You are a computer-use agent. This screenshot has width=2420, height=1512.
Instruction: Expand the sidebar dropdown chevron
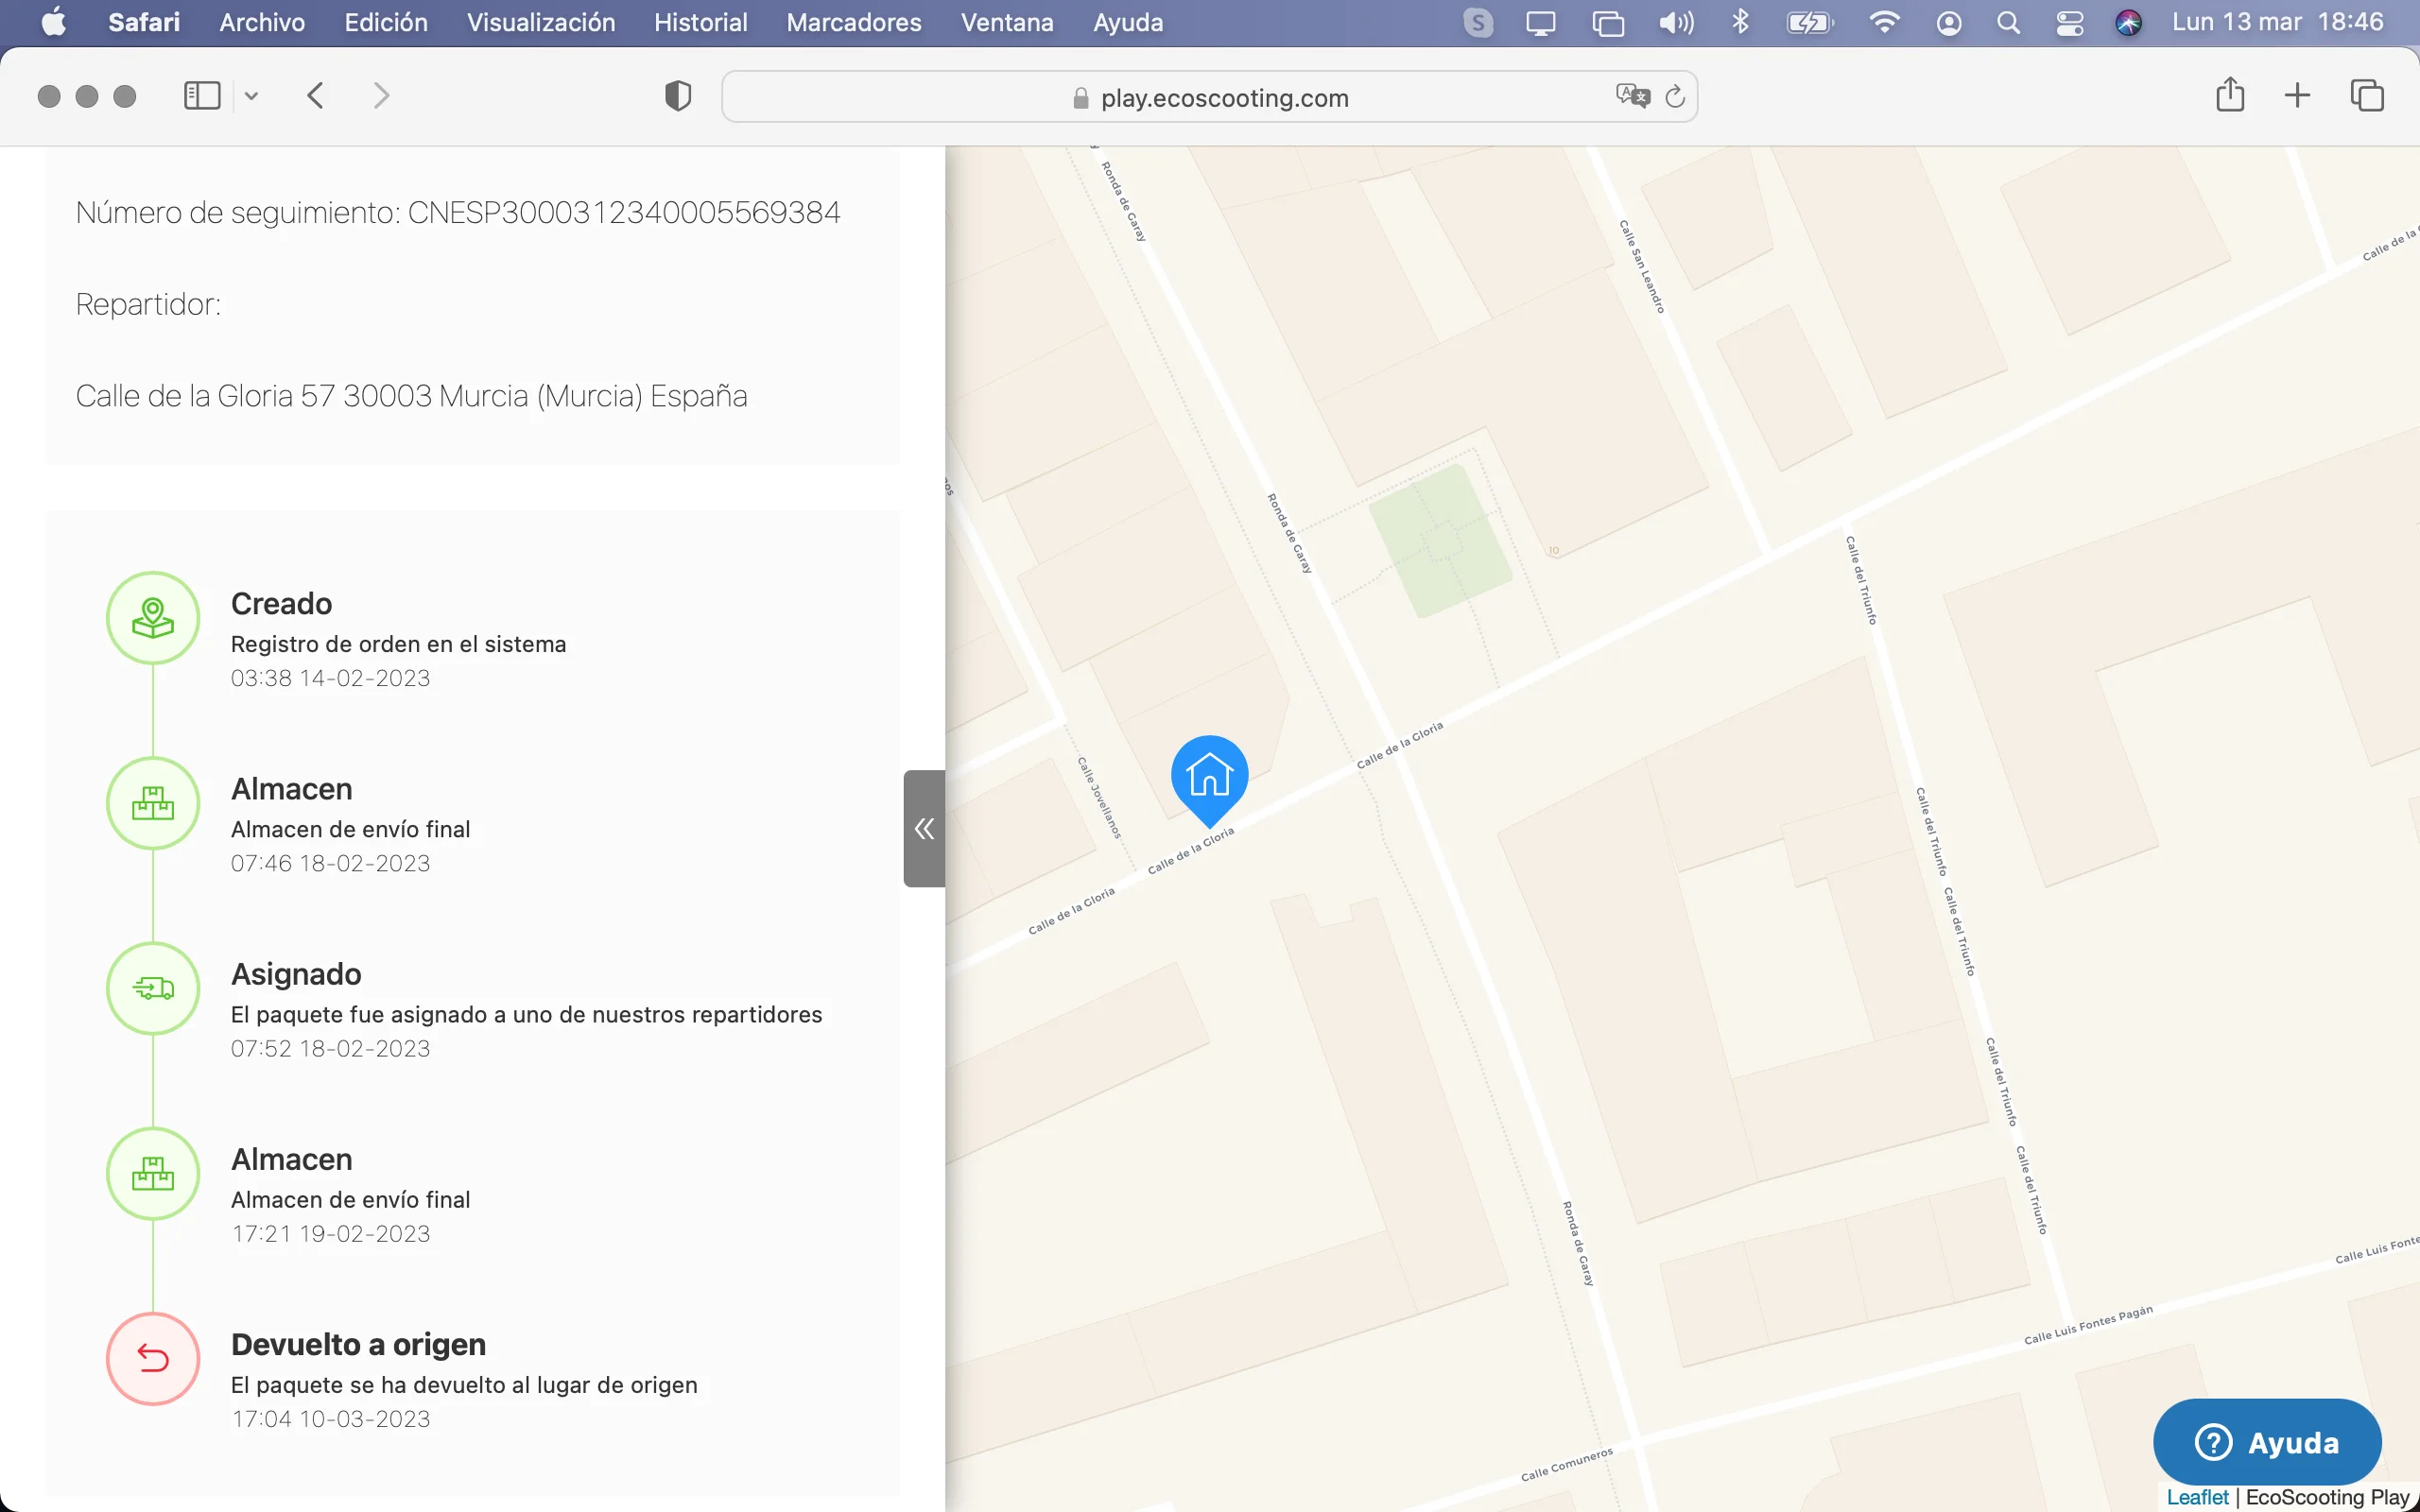(x=251, y=96)
